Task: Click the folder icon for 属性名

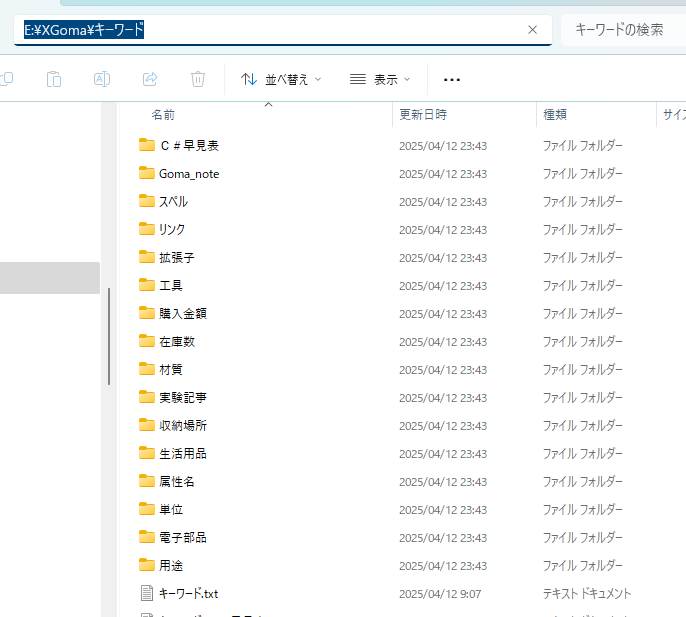Action: pyautogui.click(x=147, y=481)
